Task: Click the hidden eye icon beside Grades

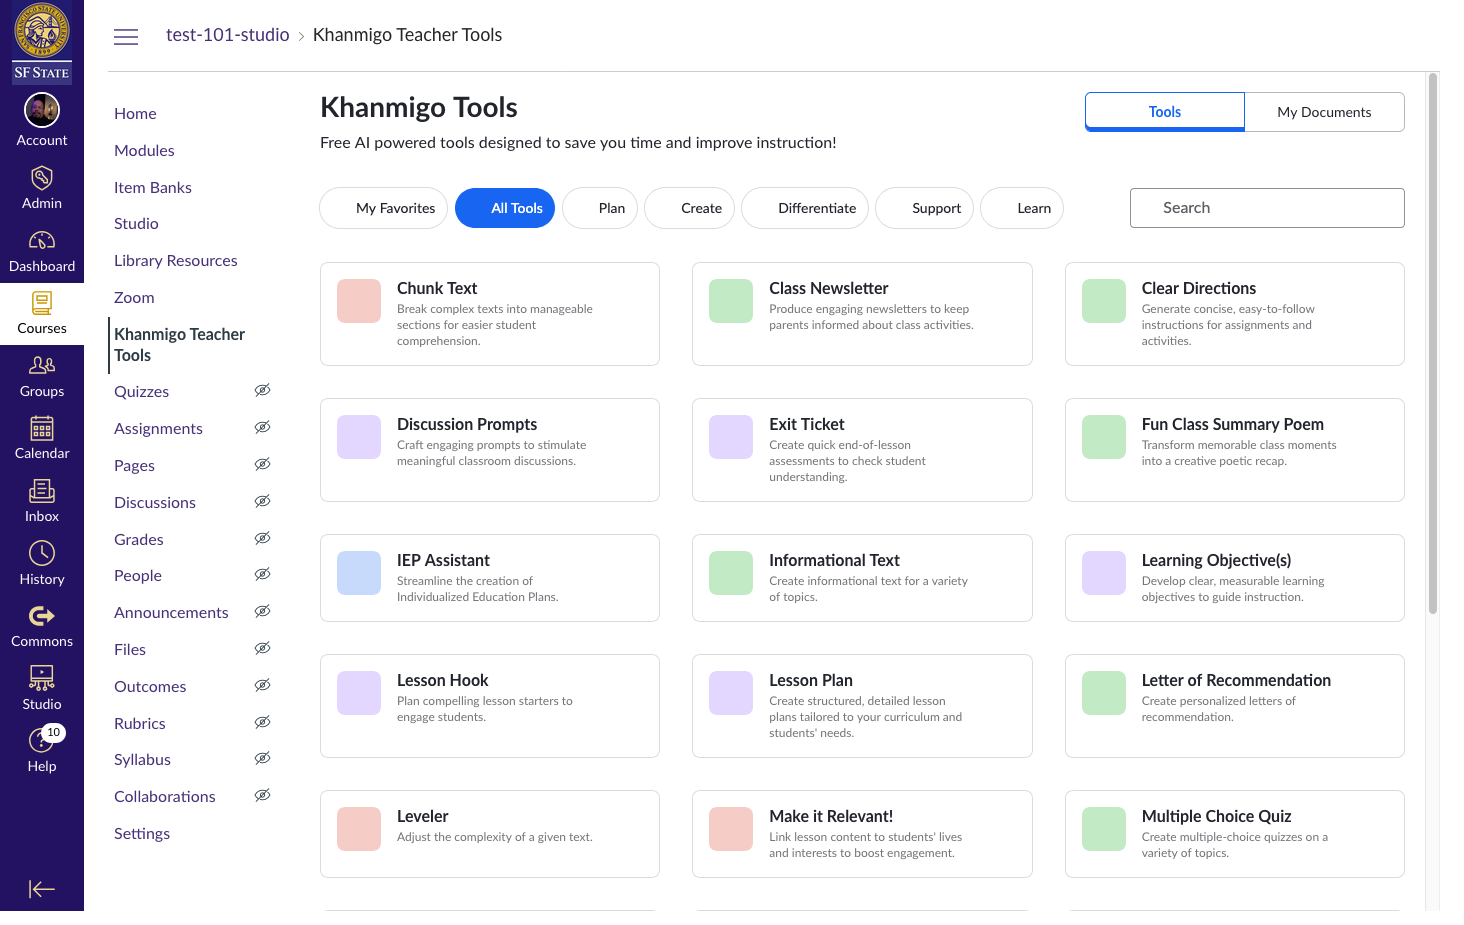Action: 262,538
